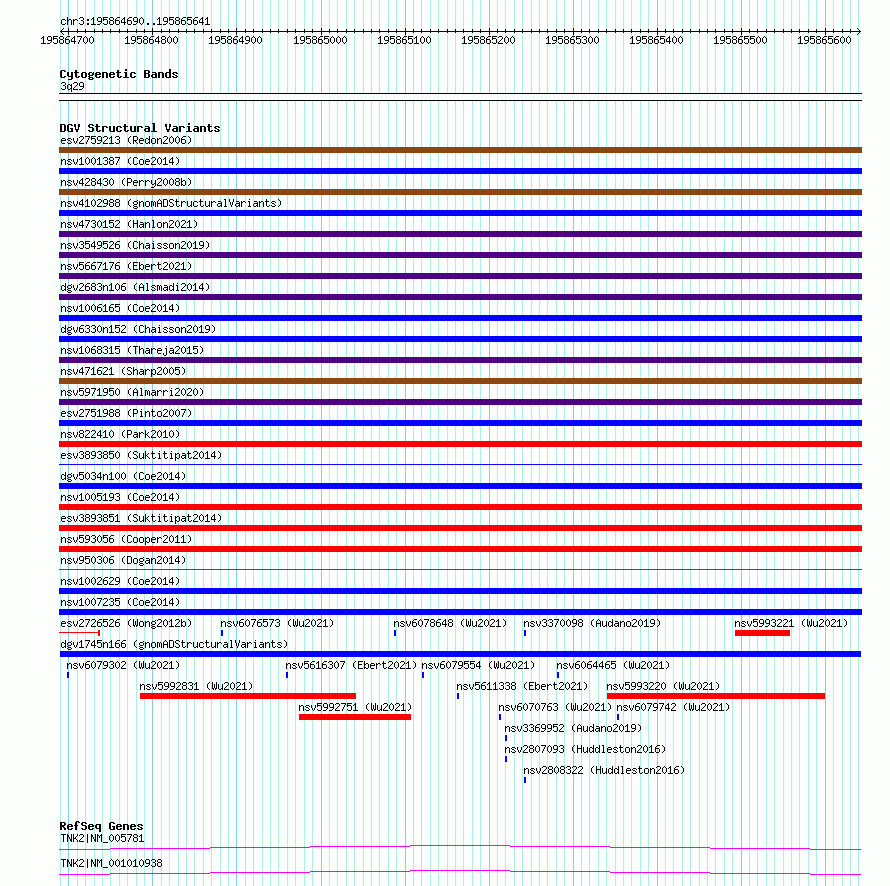
Task: Click esv3893851 (Suktitipat2014) label
Action: click(141, 518)
